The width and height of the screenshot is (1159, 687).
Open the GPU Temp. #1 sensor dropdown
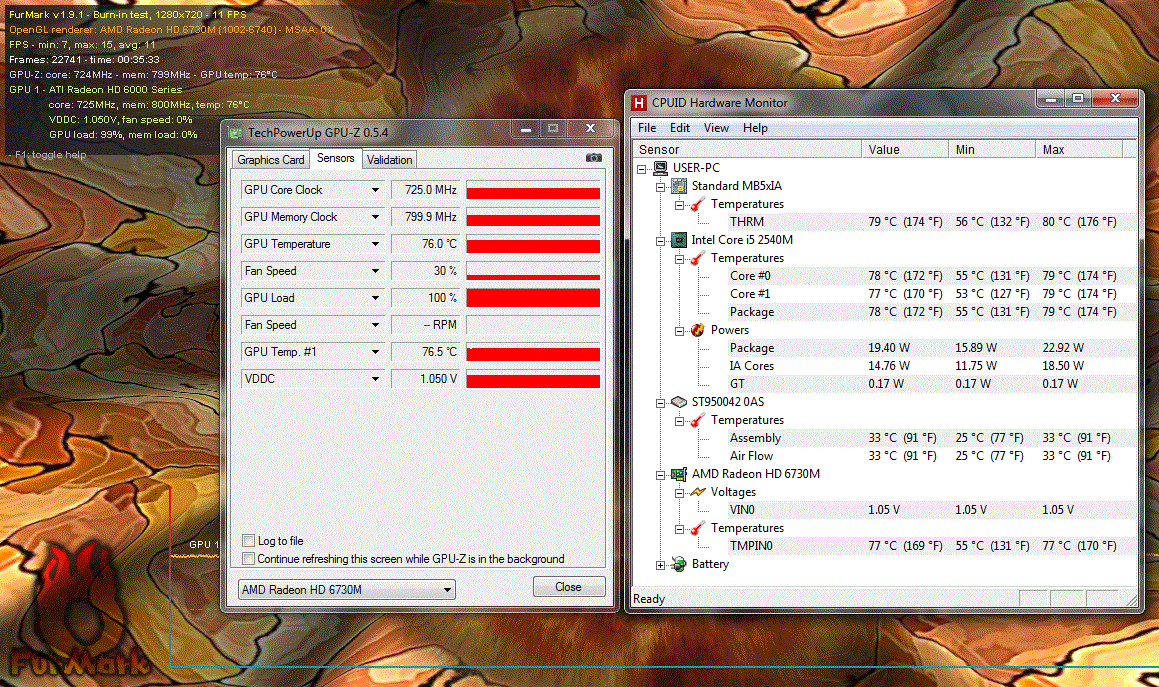375,352
